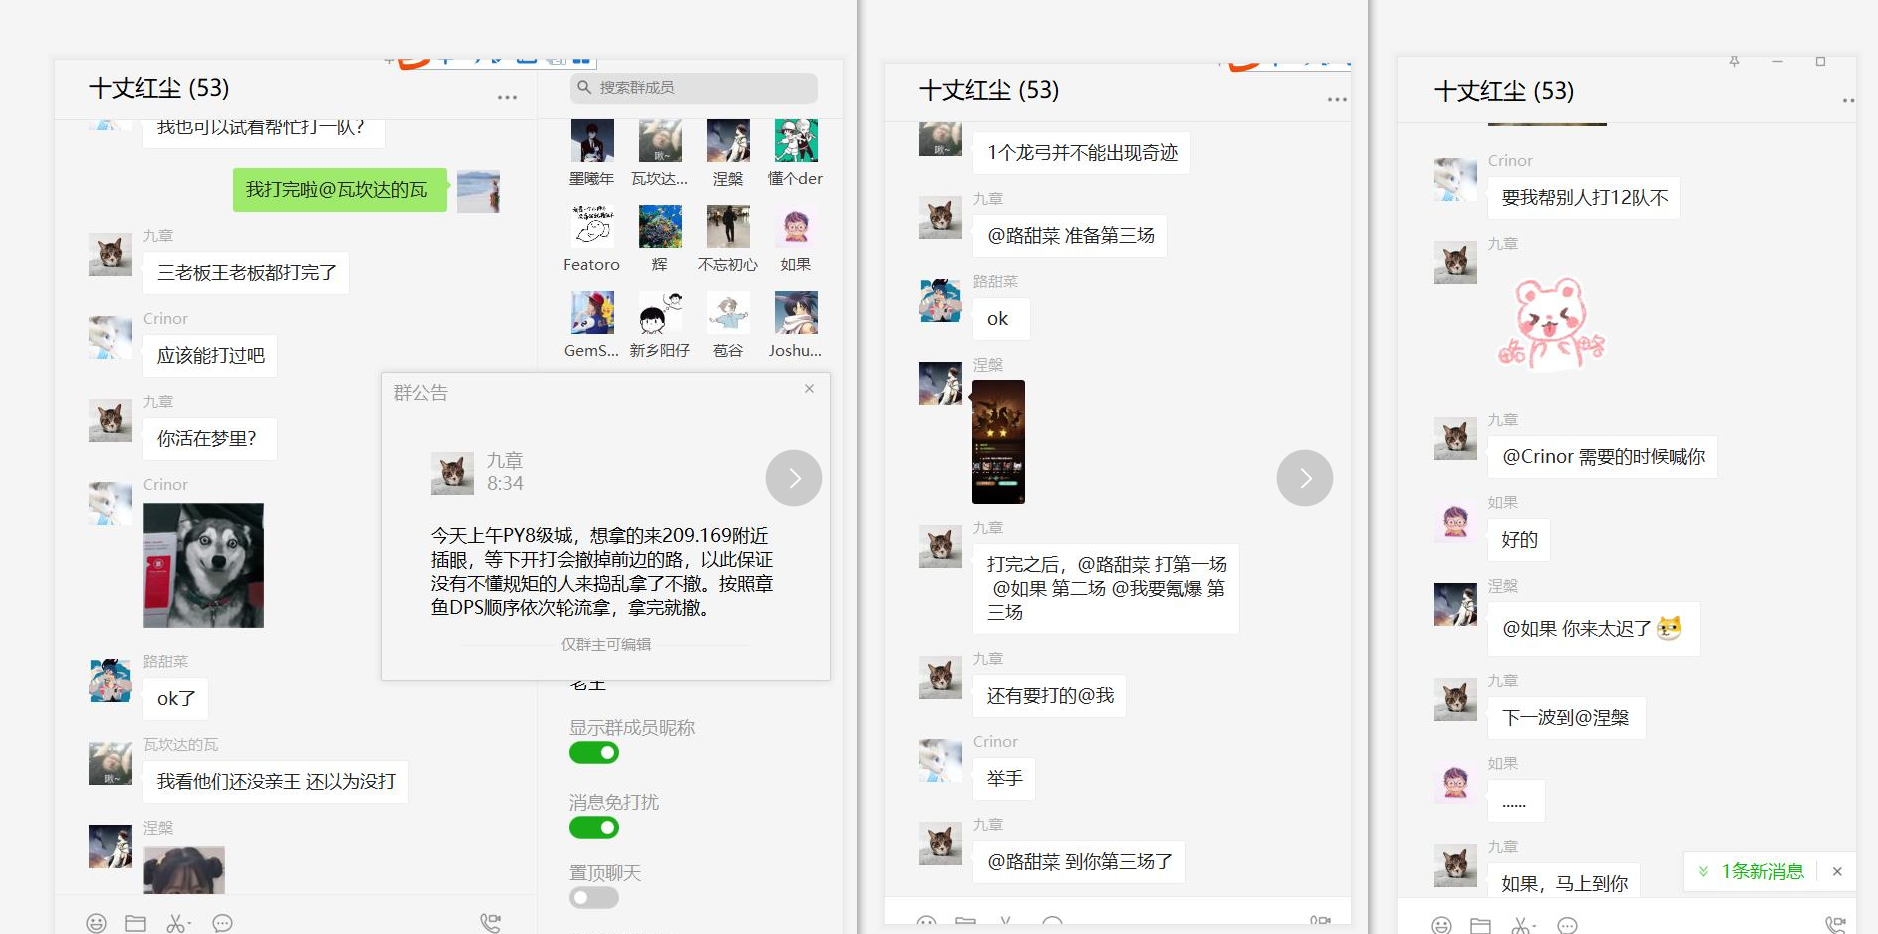Open emoji picker in leftmost chat window

(96, 923)
